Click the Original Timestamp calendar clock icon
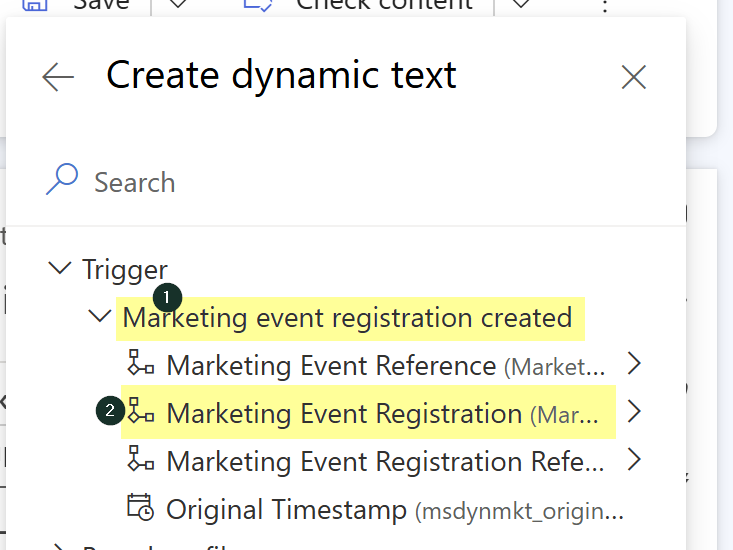733x550 pixels. (141, 508)
